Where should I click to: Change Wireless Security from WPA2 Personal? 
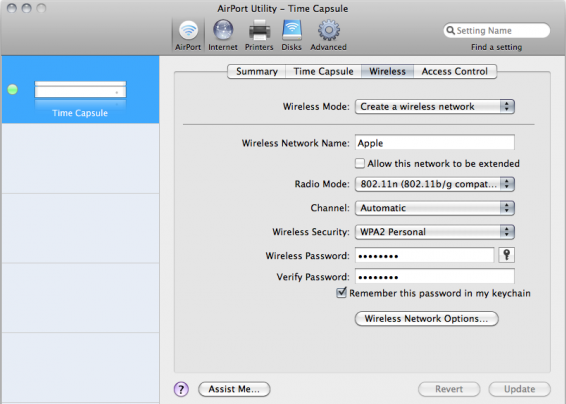[435, 232]
